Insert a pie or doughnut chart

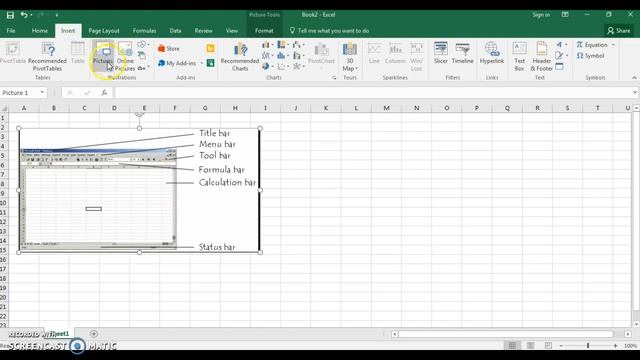266,66
